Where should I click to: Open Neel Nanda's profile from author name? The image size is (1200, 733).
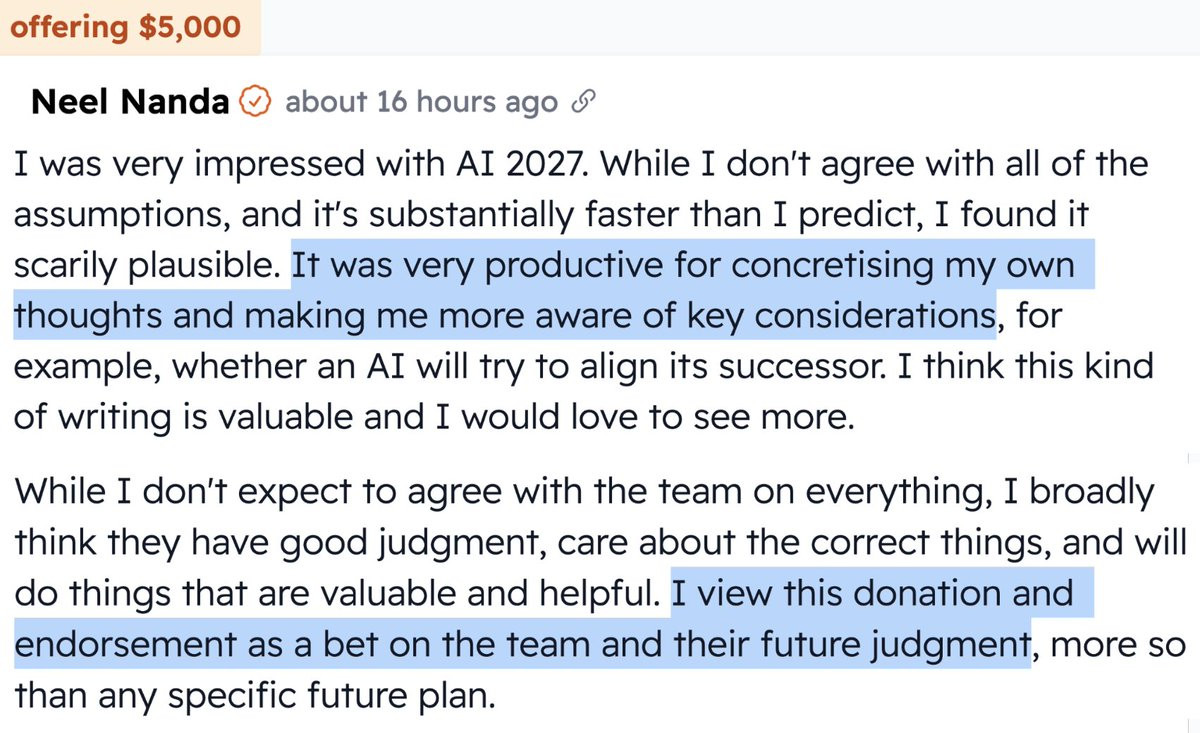point(131,102)
